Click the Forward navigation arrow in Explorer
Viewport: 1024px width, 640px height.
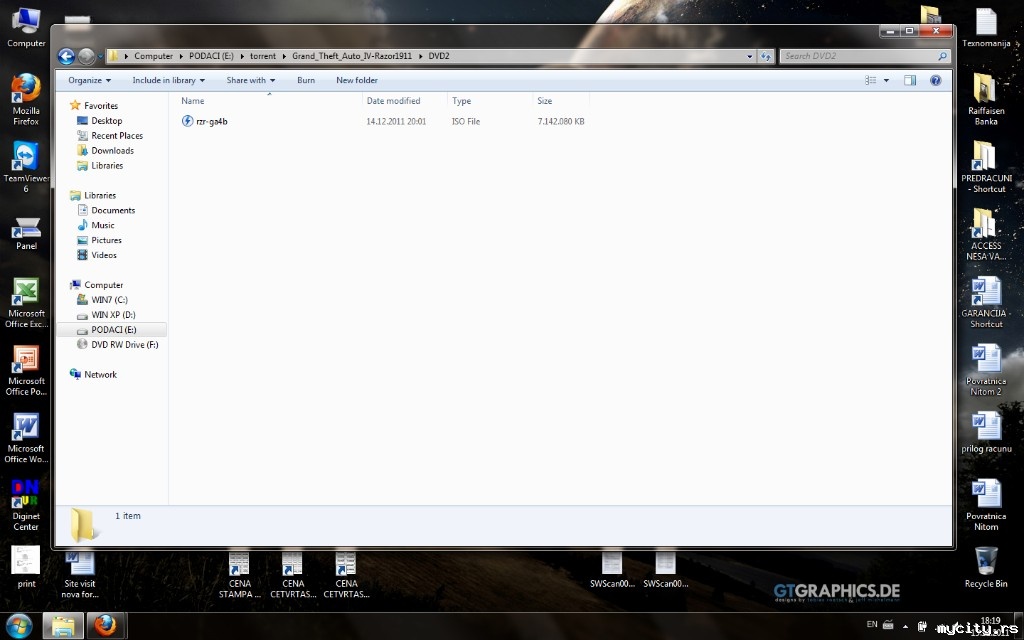86,56
